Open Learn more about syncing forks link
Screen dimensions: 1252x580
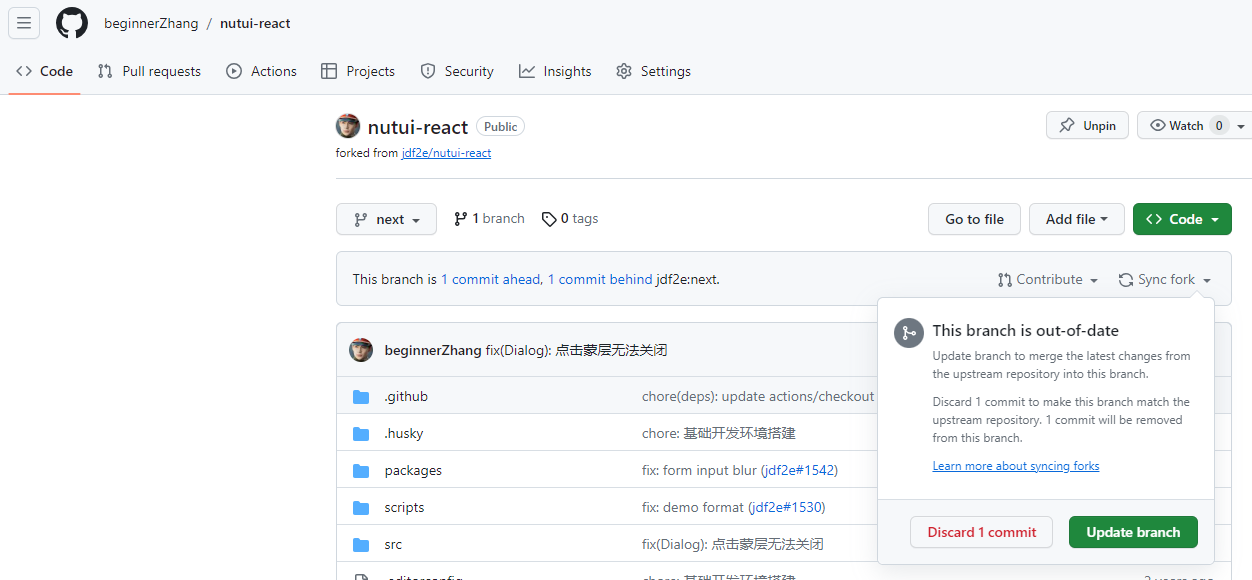[1015, 466]
